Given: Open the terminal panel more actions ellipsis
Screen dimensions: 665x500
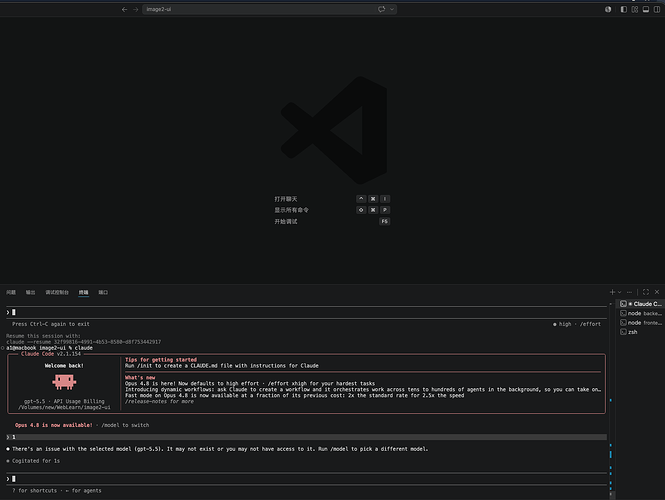Looking at the screenshot, I should (x=629, y=292).
